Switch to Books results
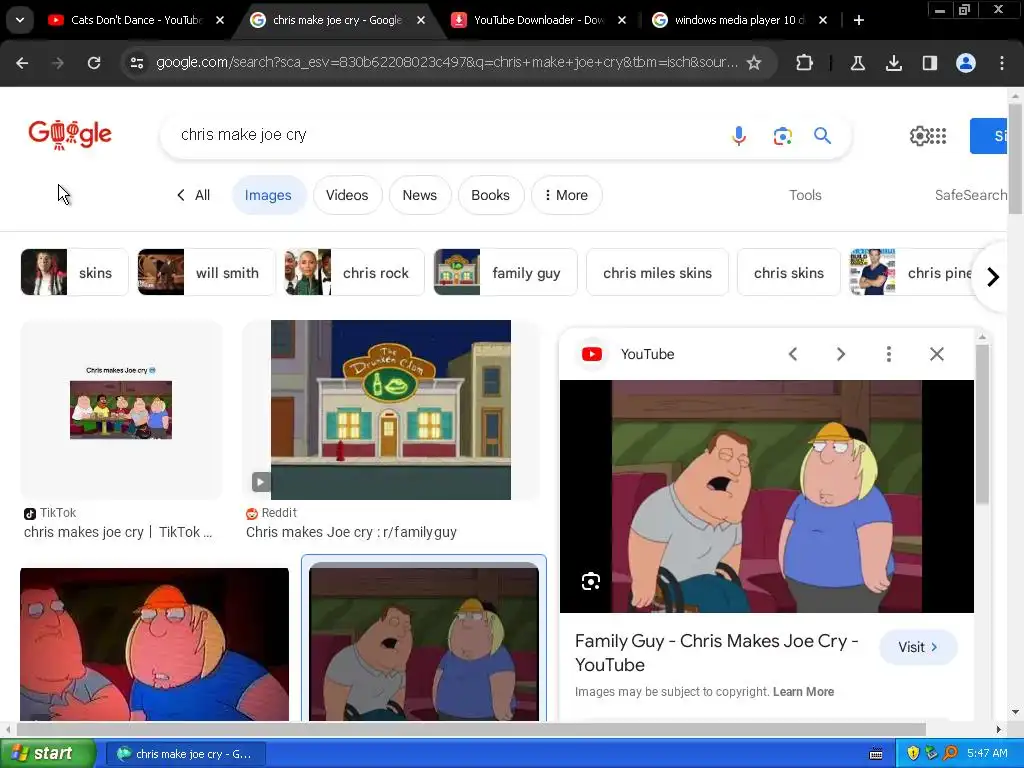Image resolution: width=1024 pixels, height=768 pixels. 490,195
